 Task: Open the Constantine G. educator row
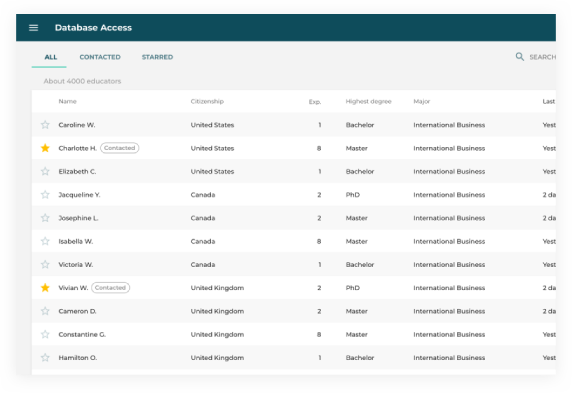pyautogui.click(x=294, y=334)
